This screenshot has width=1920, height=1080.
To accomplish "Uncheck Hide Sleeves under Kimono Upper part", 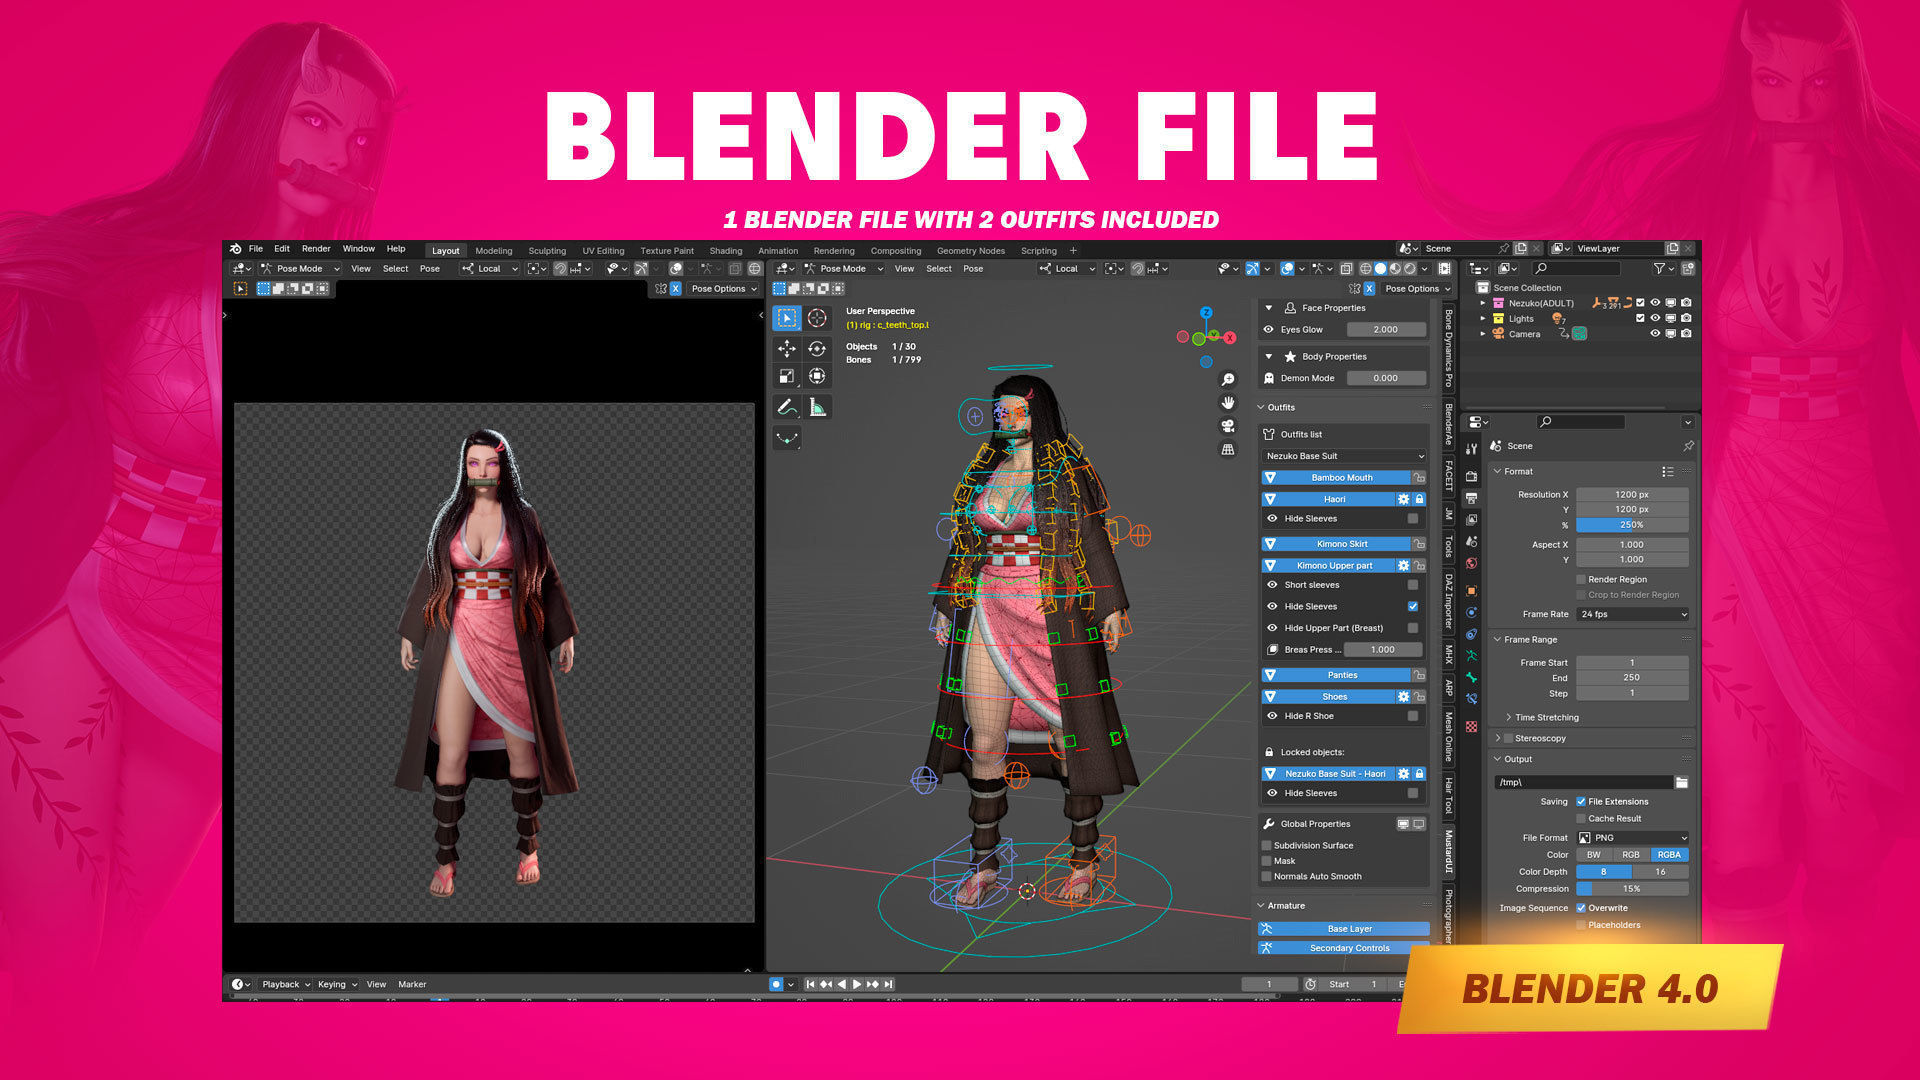I will pyautogui.click(x=1413, y=607).
